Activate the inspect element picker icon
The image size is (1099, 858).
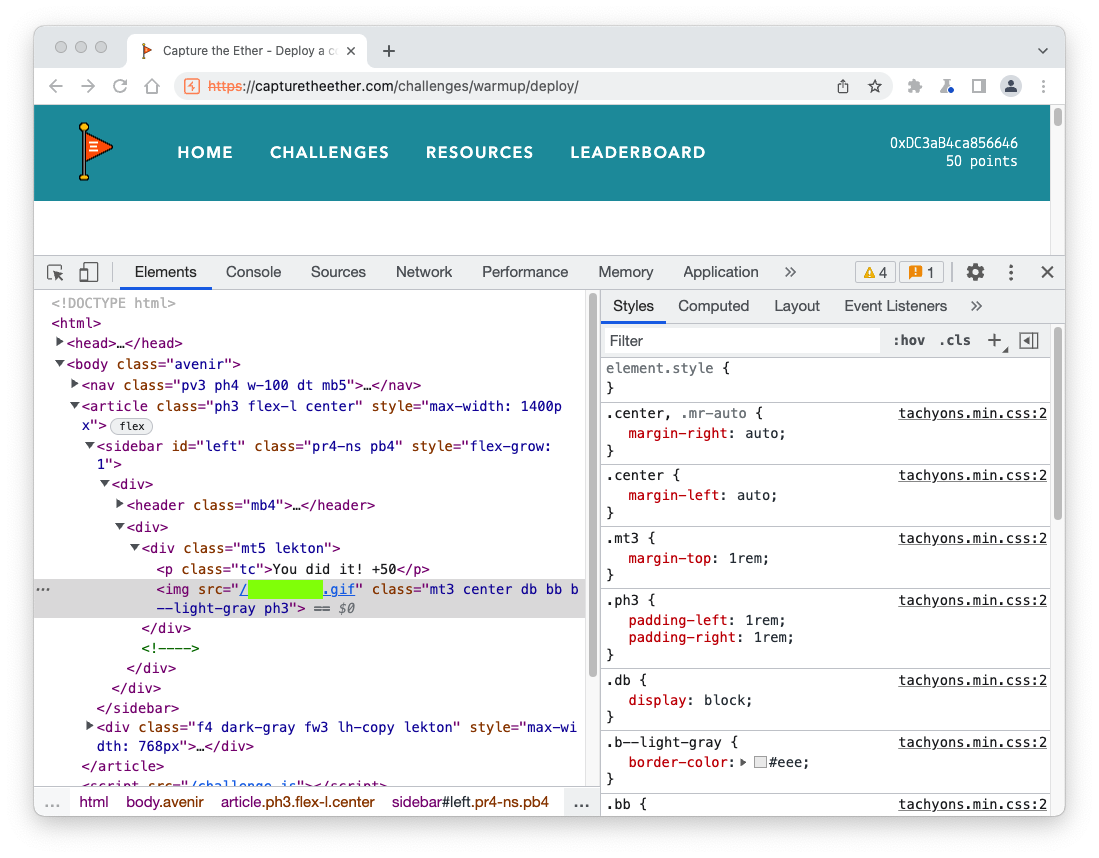56,272
